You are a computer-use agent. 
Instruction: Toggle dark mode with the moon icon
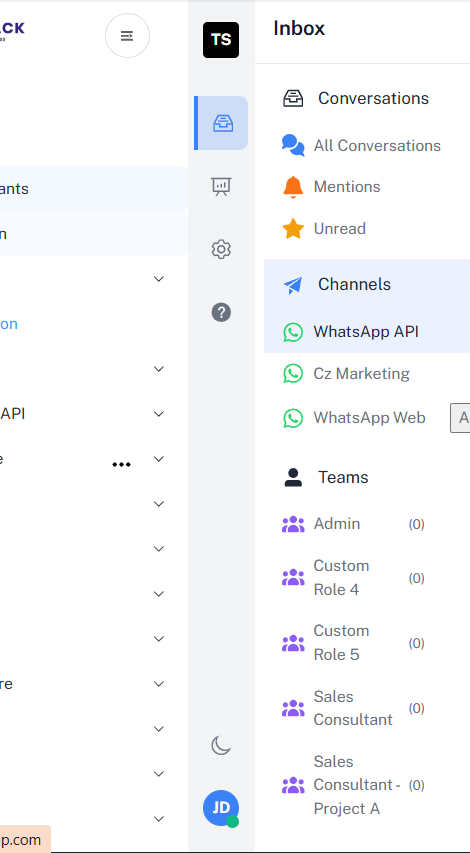[x=221, y=745]
